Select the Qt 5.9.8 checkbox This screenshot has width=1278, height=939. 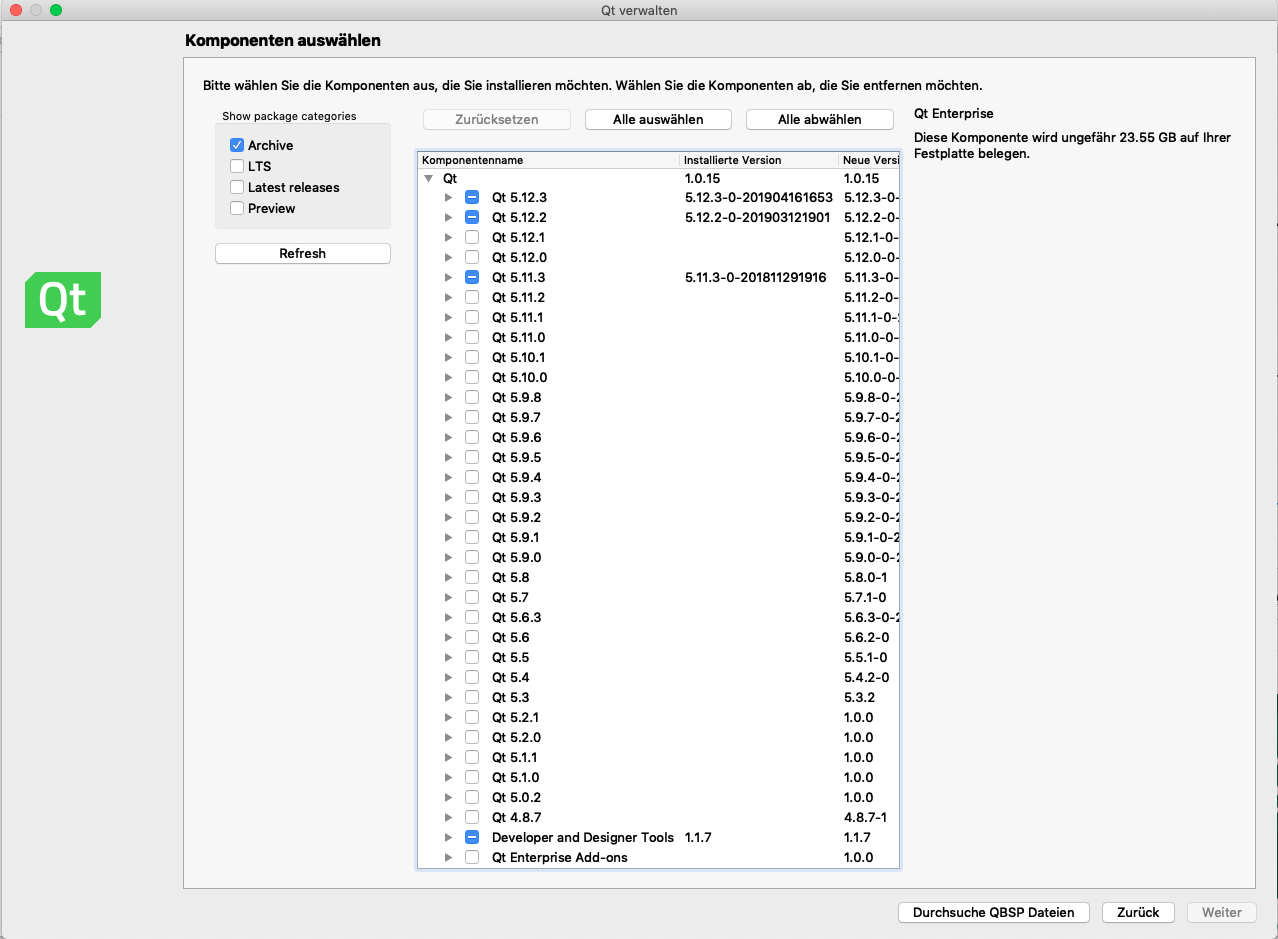(x=472, y=397)
